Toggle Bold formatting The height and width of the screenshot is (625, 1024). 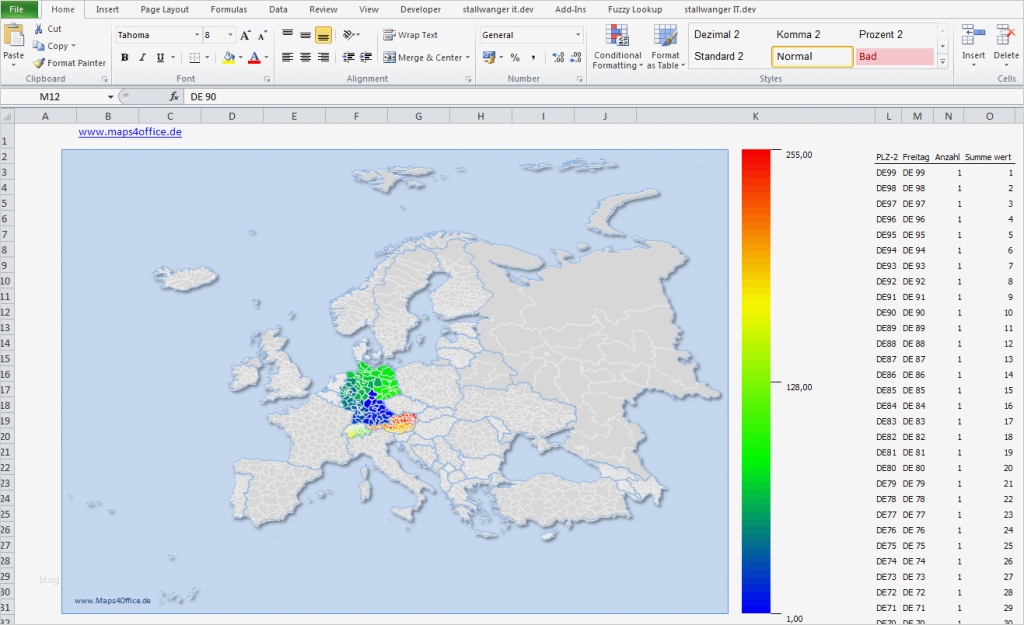[x=125, y=58]
